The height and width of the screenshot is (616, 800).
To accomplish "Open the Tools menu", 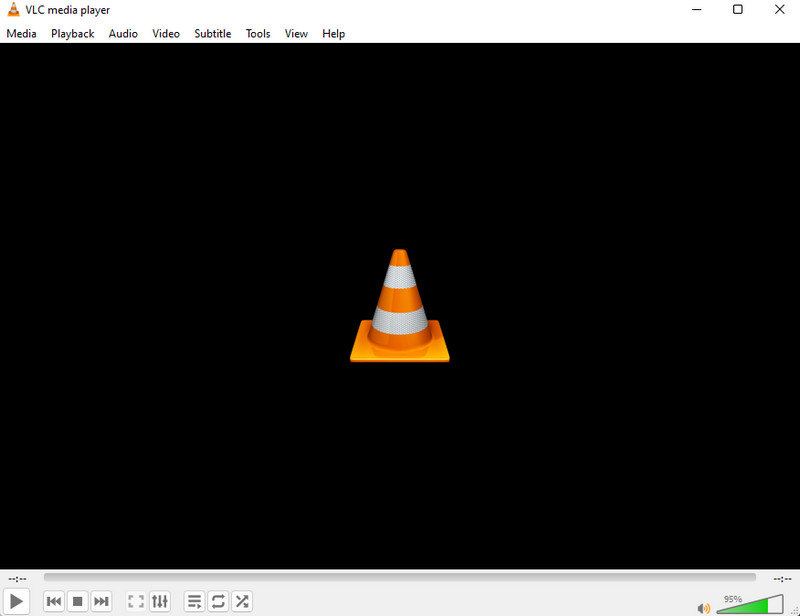I will (258, 33).
